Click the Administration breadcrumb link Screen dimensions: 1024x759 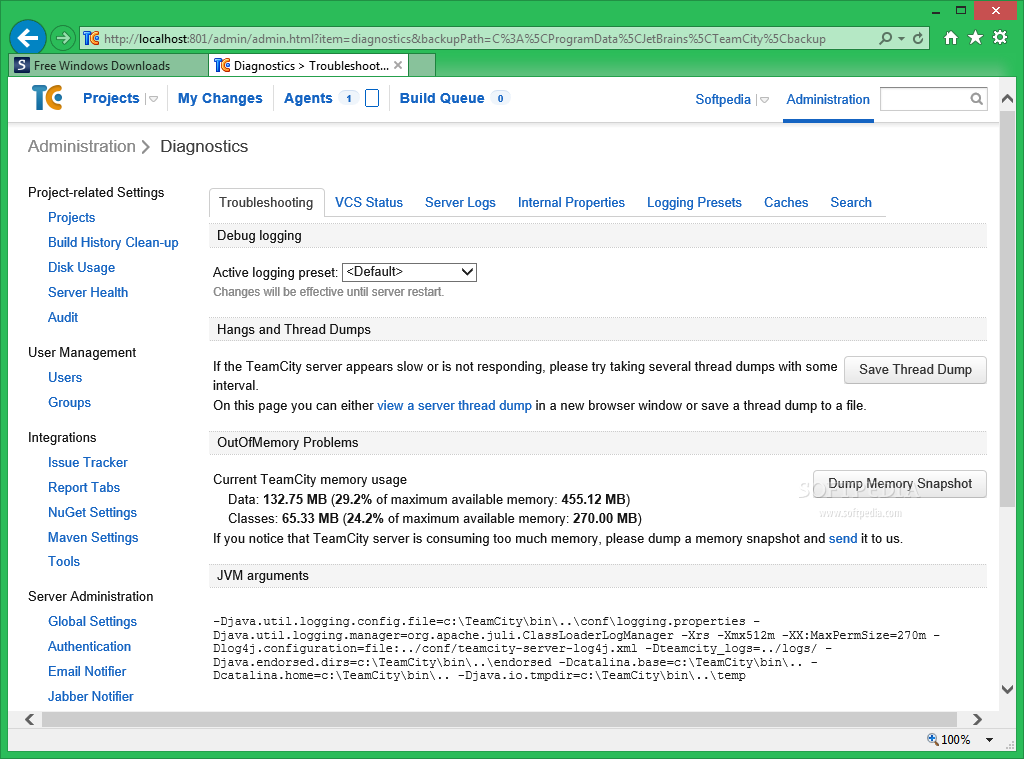[x=82, y=146]
